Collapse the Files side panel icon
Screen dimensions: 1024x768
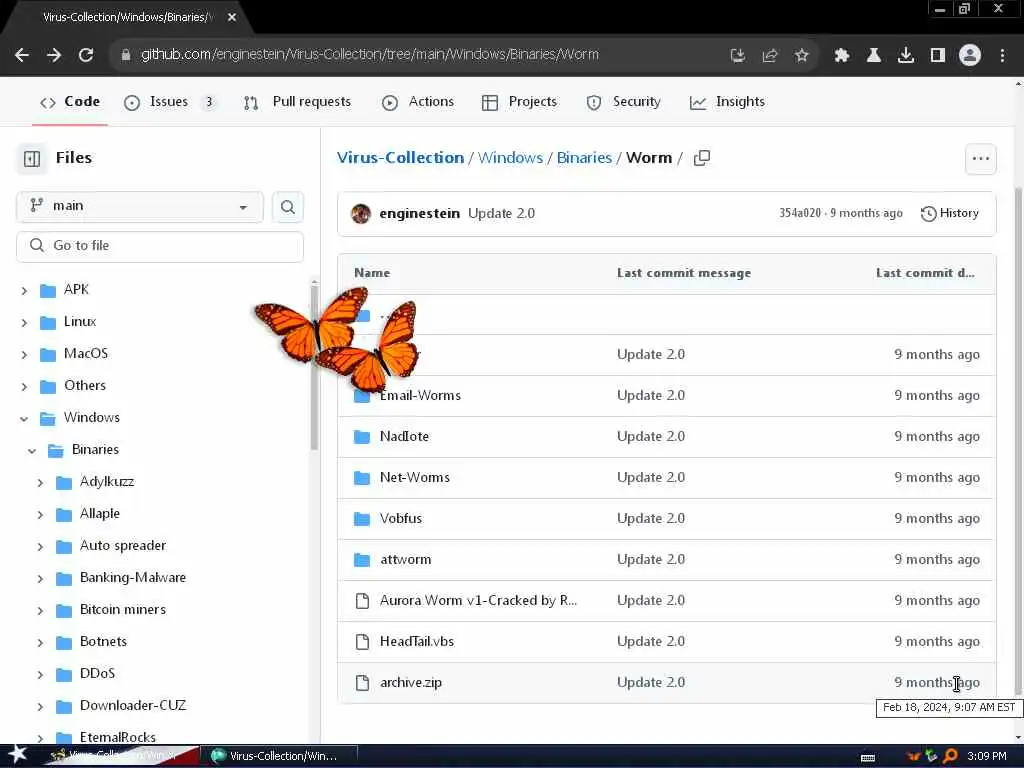(x=31, y=158)
